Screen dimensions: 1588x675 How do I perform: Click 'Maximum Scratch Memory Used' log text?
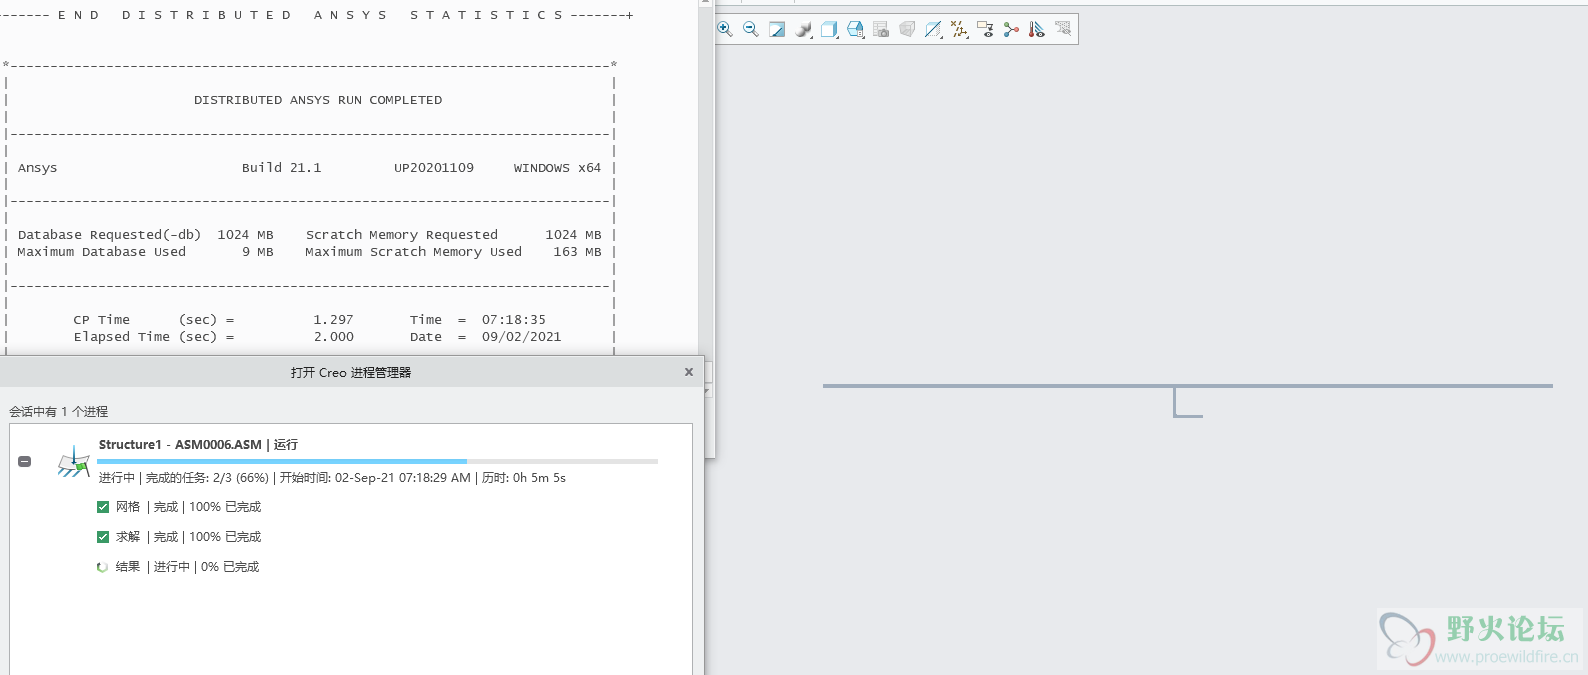pyautogui.click(x=413, y=252)
